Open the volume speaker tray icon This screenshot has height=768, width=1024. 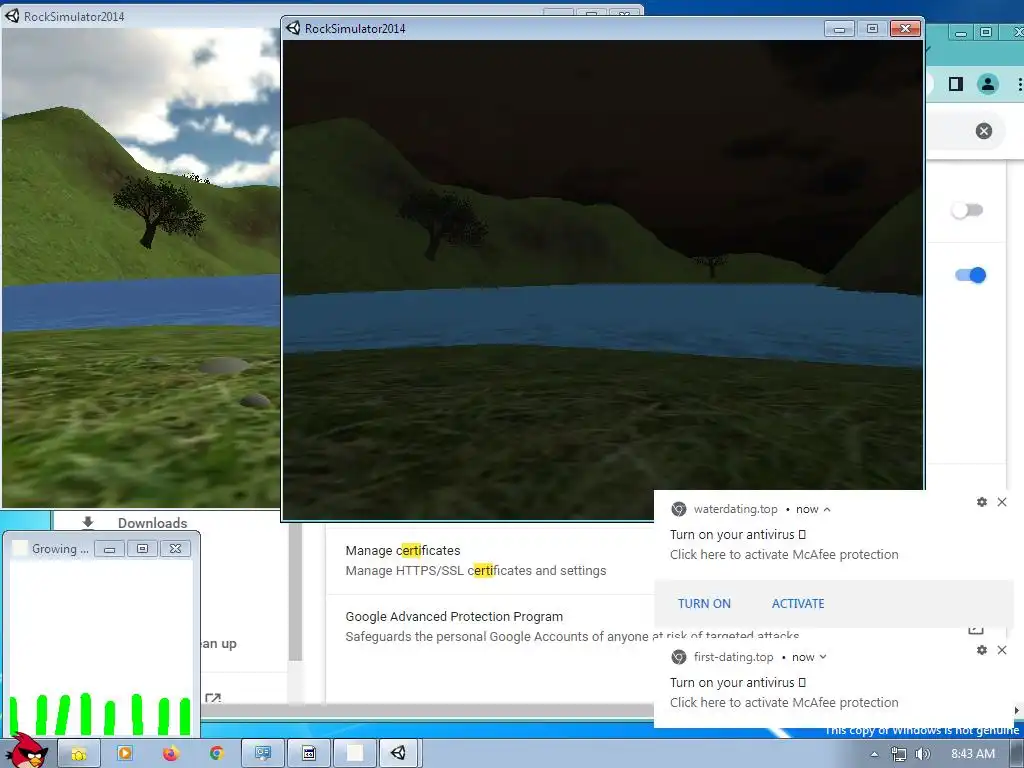(x=923, y=754)
